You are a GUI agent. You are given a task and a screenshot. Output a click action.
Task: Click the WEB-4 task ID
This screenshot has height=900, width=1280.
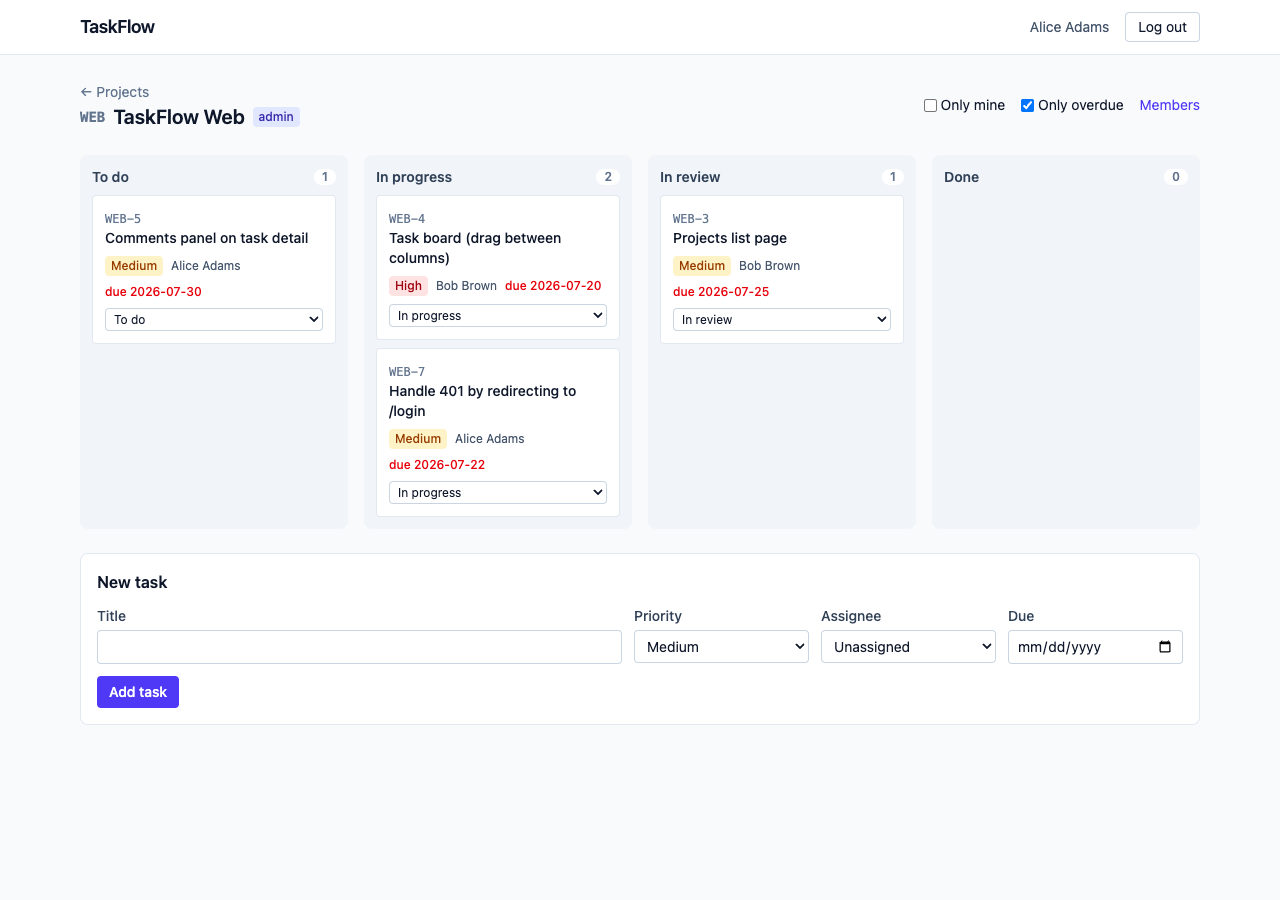pos(407,219)
